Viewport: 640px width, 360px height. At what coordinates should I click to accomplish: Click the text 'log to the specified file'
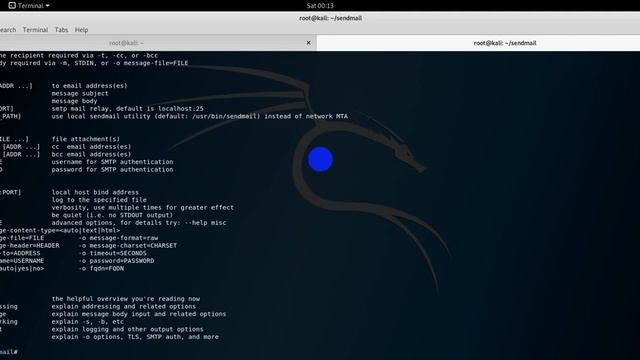(x=99, y=200)
